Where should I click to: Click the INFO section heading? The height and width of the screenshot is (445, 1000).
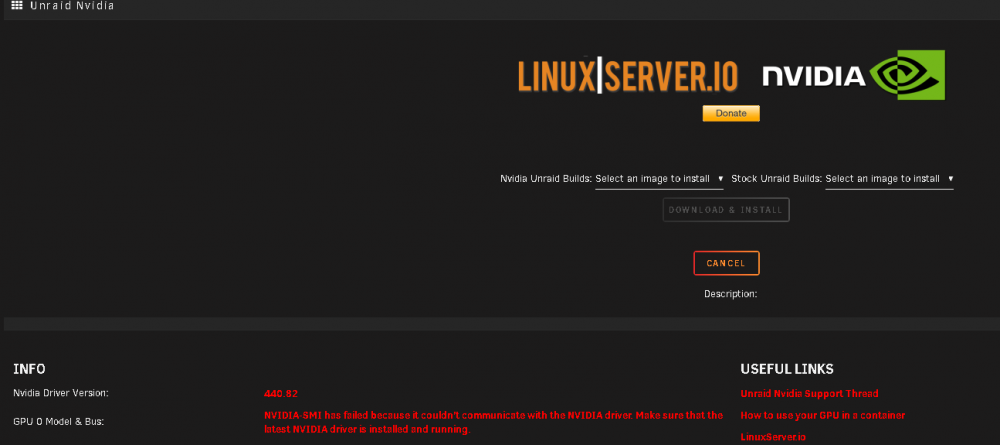pyautogui.click(x=29, y=369)
